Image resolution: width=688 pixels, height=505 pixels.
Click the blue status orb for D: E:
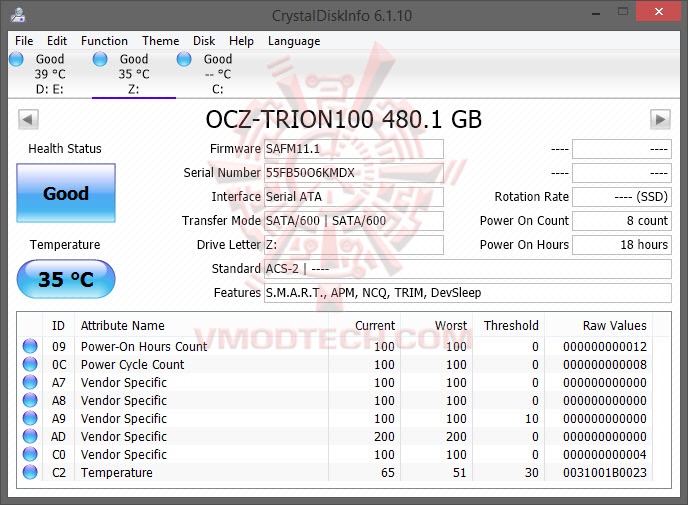pos(16,59)
